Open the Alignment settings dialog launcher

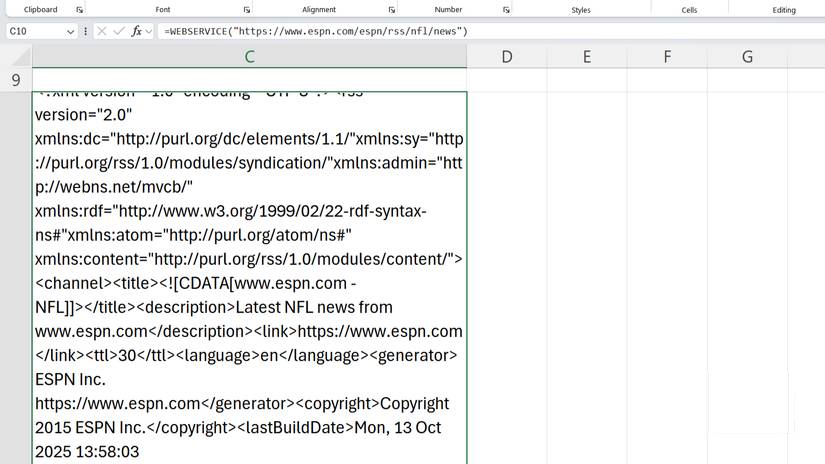(391, 10)
